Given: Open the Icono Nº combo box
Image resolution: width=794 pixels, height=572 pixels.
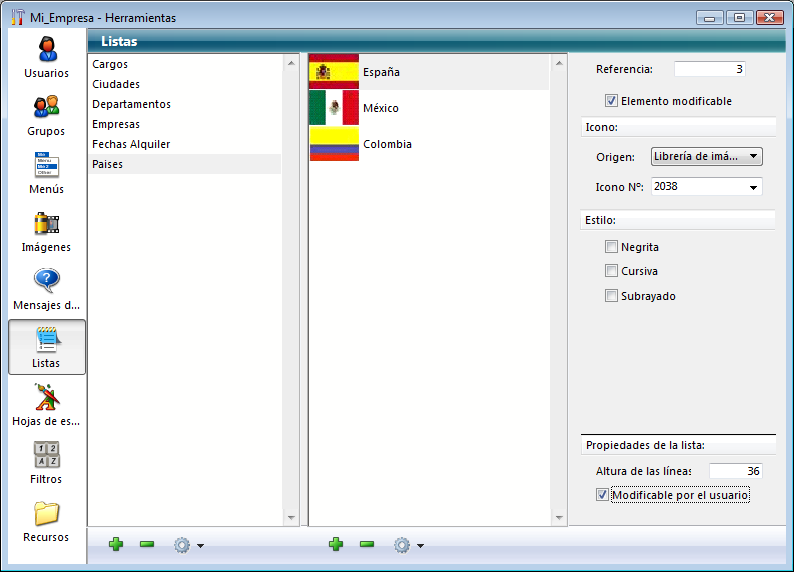Looking at the screenshot, I should 706,187.
